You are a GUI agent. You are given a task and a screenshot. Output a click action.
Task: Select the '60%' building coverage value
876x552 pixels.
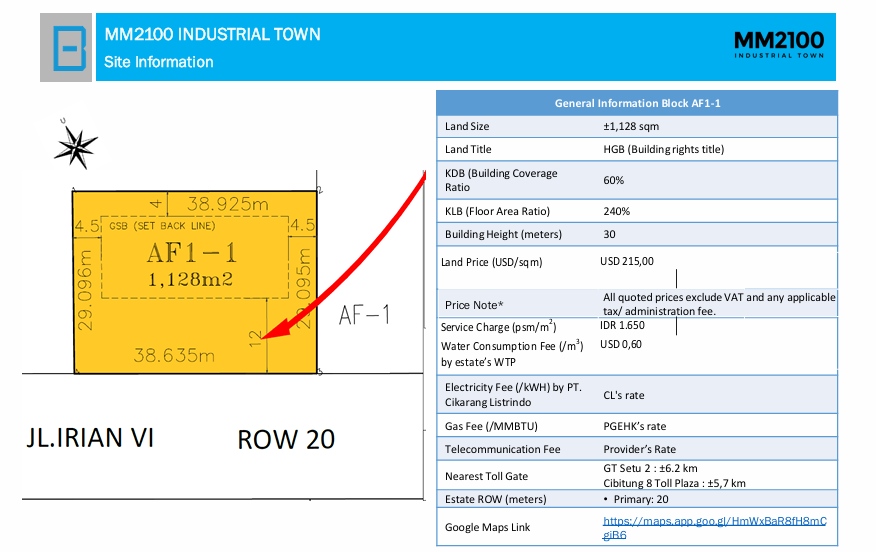[613, 180]
